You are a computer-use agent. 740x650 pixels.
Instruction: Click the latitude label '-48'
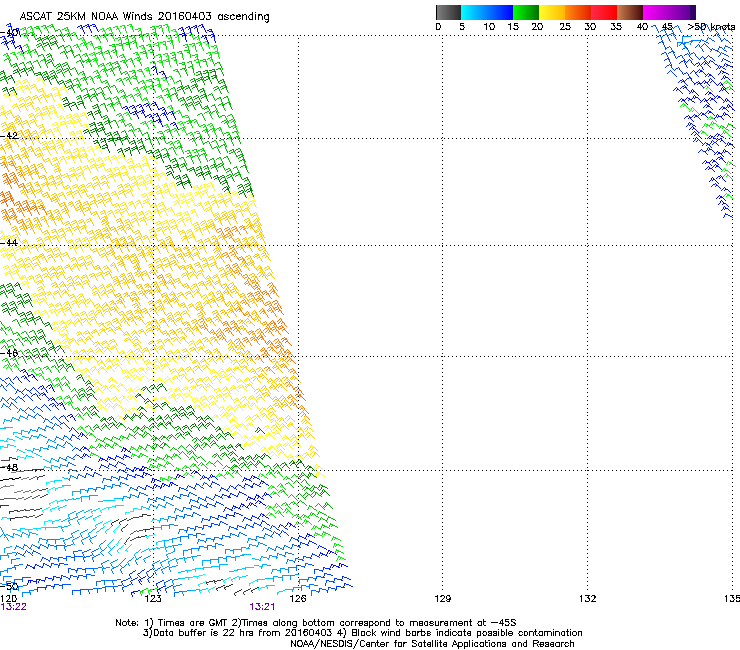[9, 467]
